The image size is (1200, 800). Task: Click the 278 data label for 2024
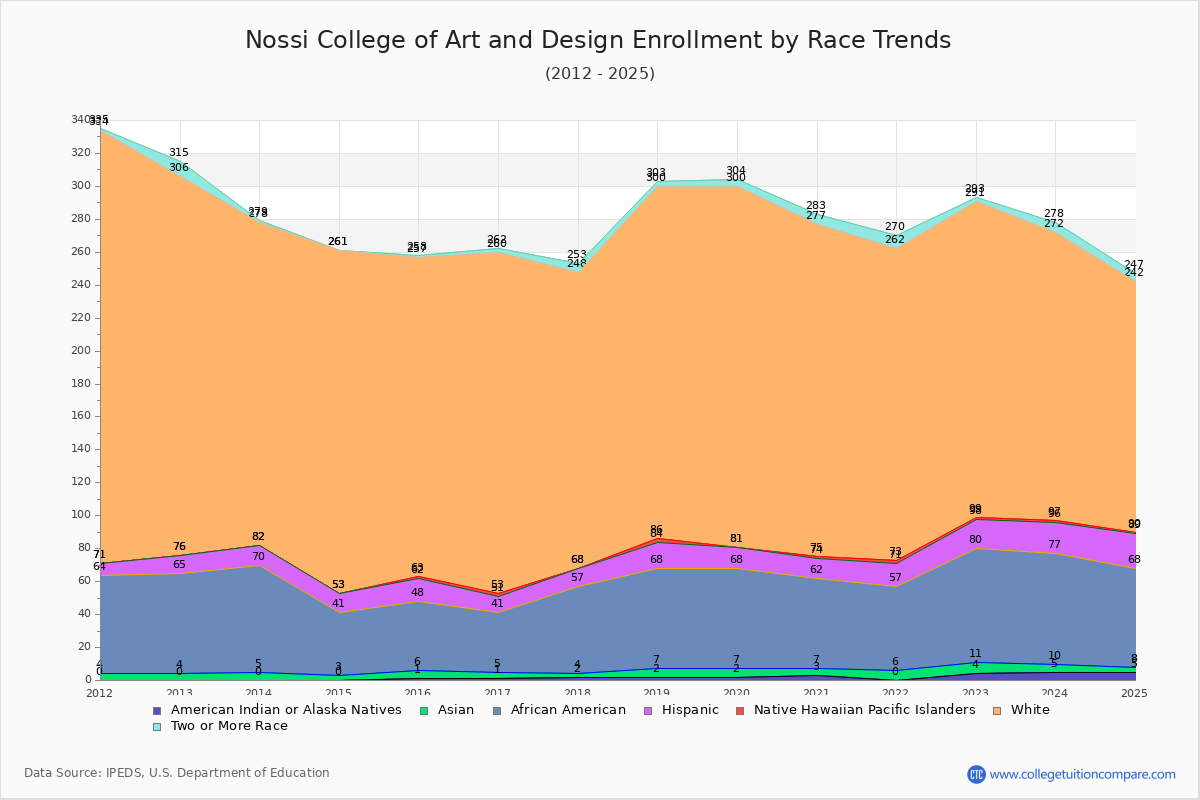coord(1054,214)
